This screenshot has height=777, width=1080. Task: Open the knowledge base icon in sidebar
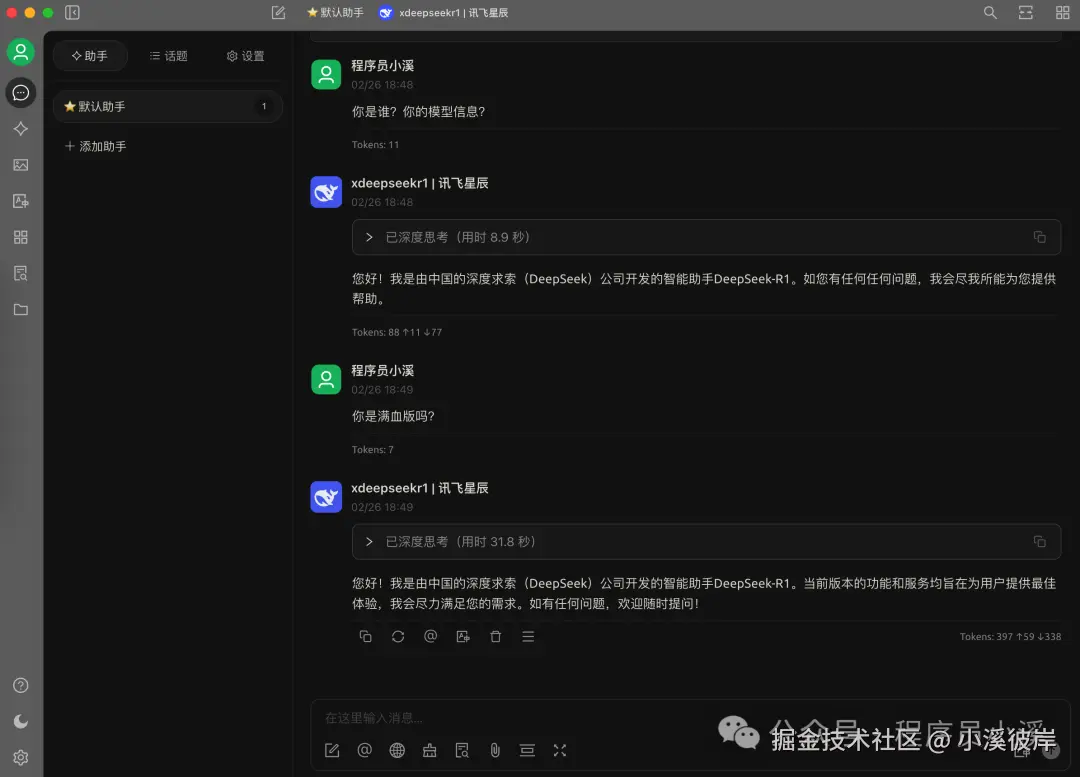21,273
